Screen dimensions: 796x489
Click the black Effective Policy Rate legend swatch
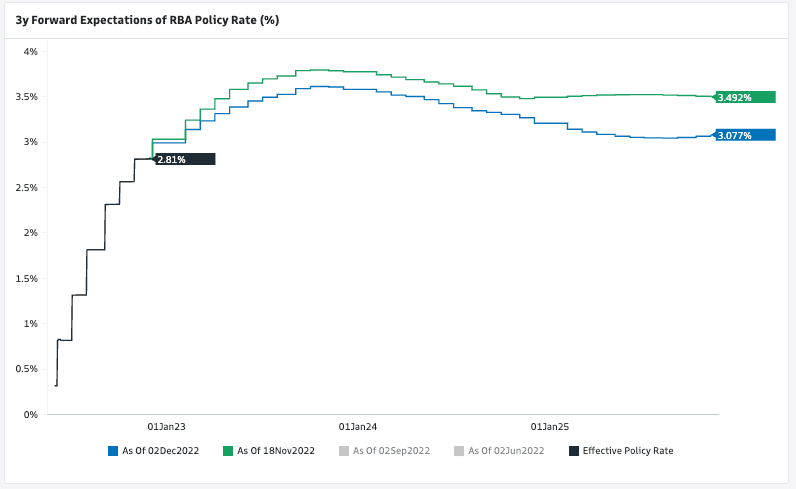click(573, 451)
